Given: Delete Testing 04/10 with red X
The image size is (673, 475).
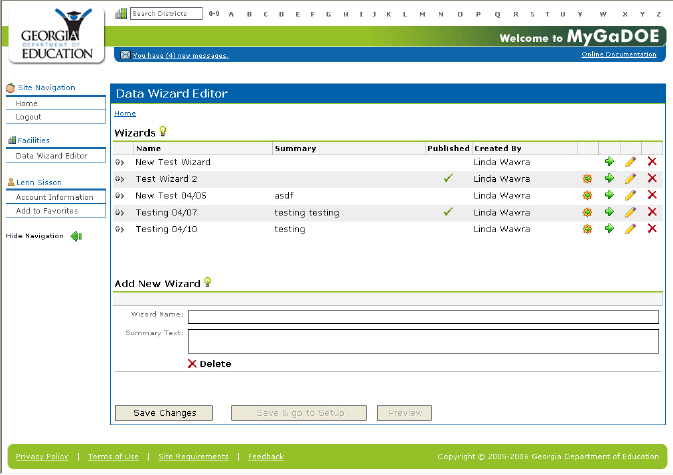Looking at the screenshot, I should point(652,228).
